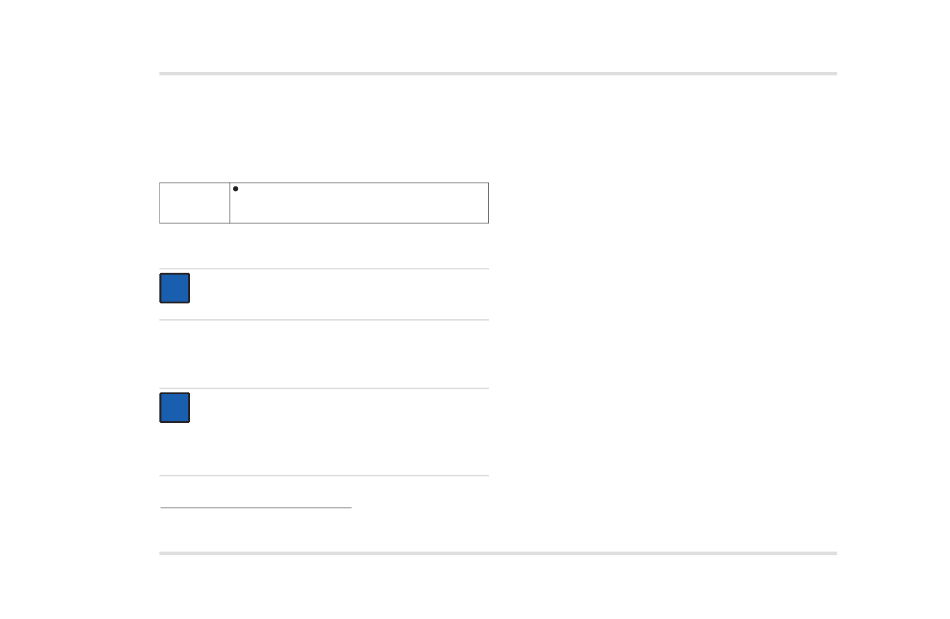The width and height of the screenshot is (950, 619).
Task: Click the short dark footnote separator line
Action: click(256, 508)
